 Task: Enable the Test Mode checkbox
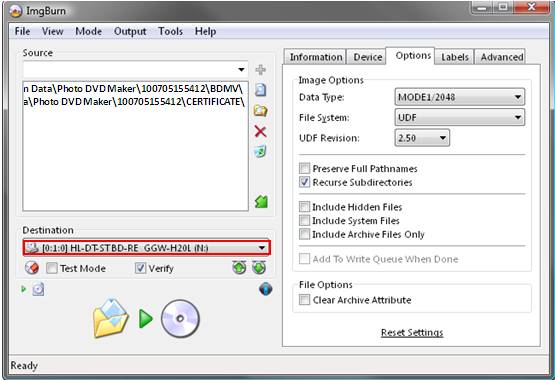[52, 268]
